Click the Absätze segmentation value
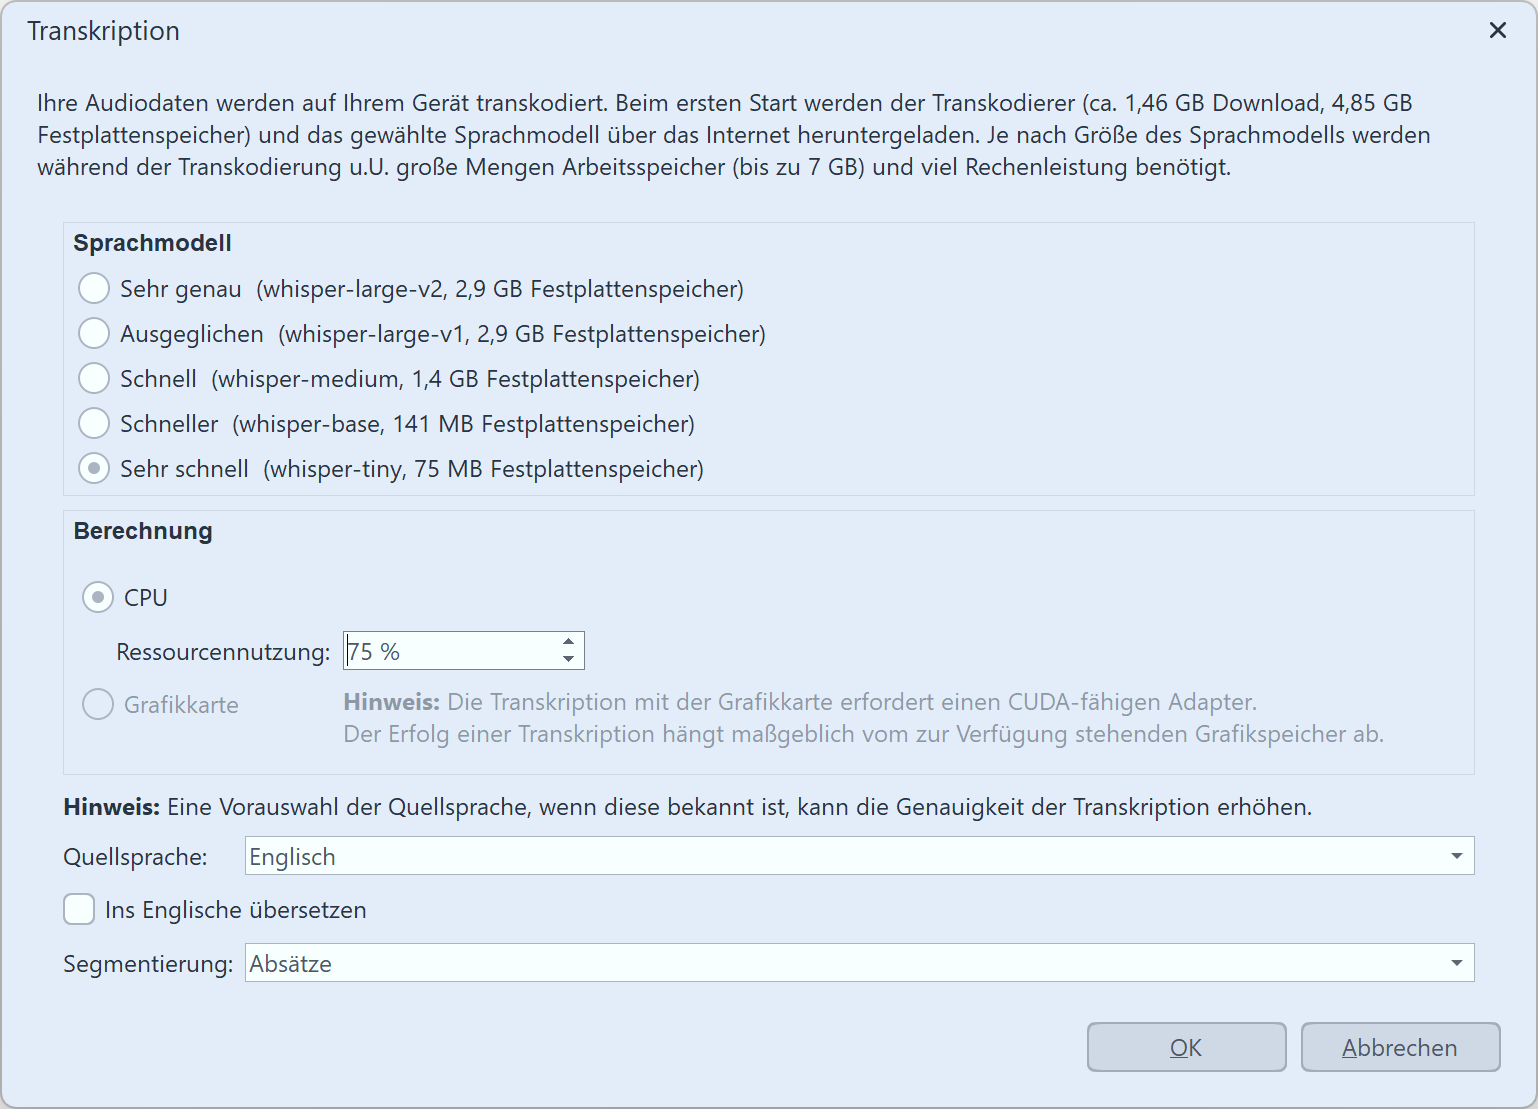Image resolution: width=1538 pixels, height=1109 pixels. point(291,962)
